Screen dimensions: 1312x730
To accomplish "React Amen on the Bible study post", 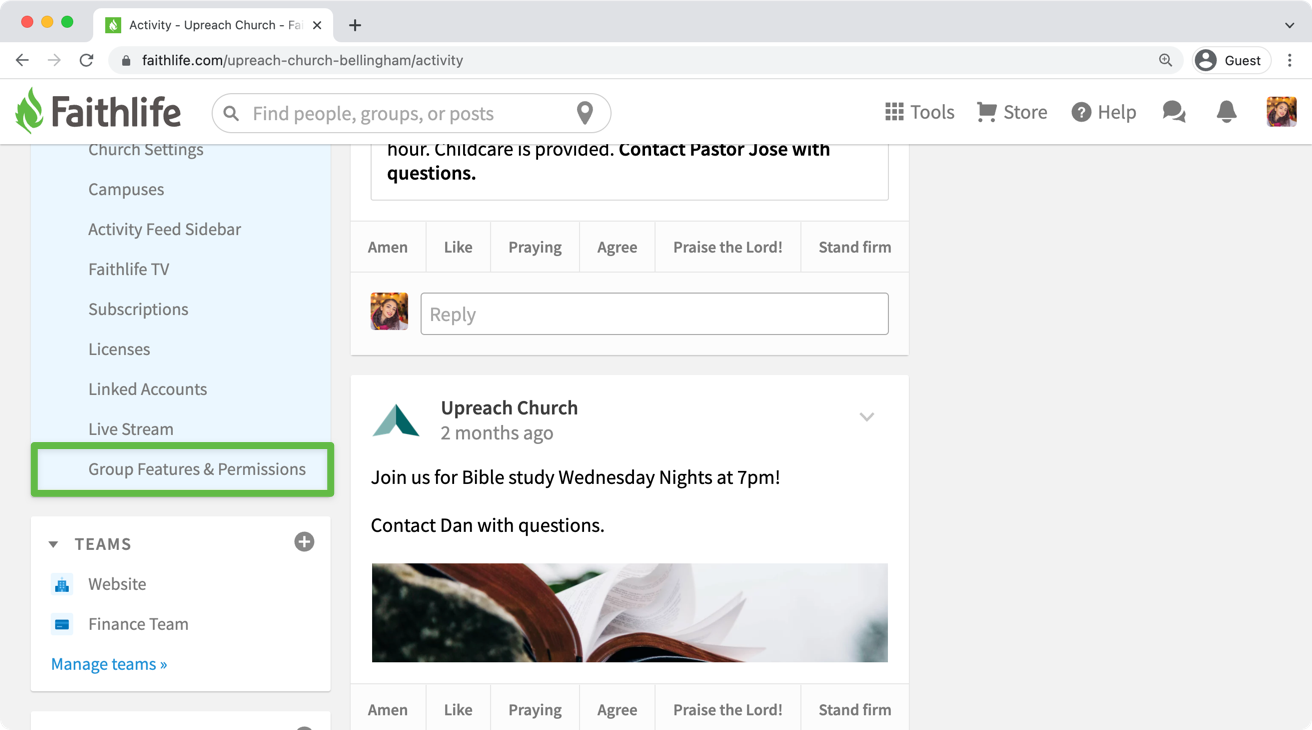I will (388, 709).
